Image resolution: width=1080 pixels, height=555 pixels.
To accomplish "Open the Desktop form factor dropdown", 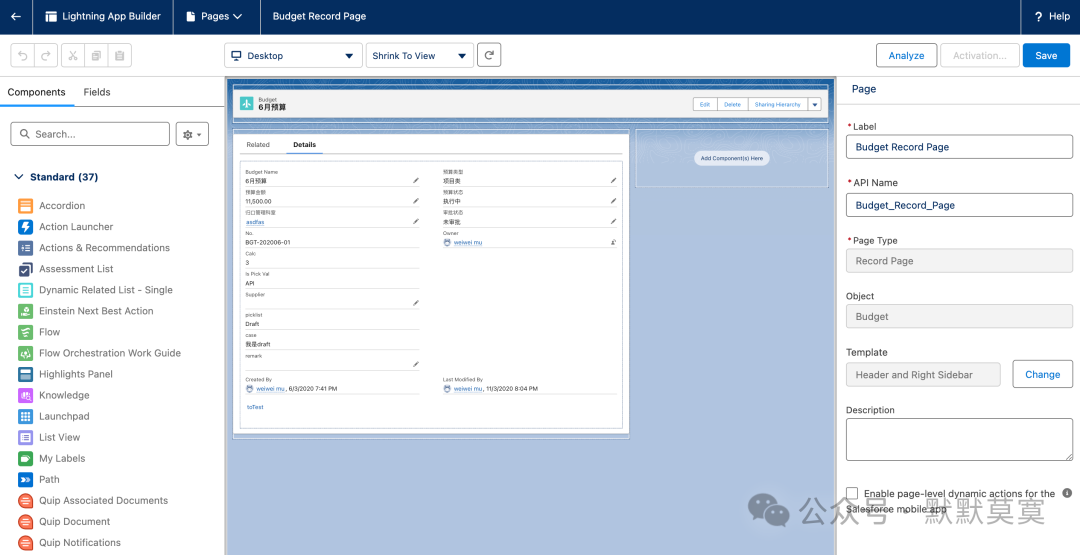I will 292,56.
